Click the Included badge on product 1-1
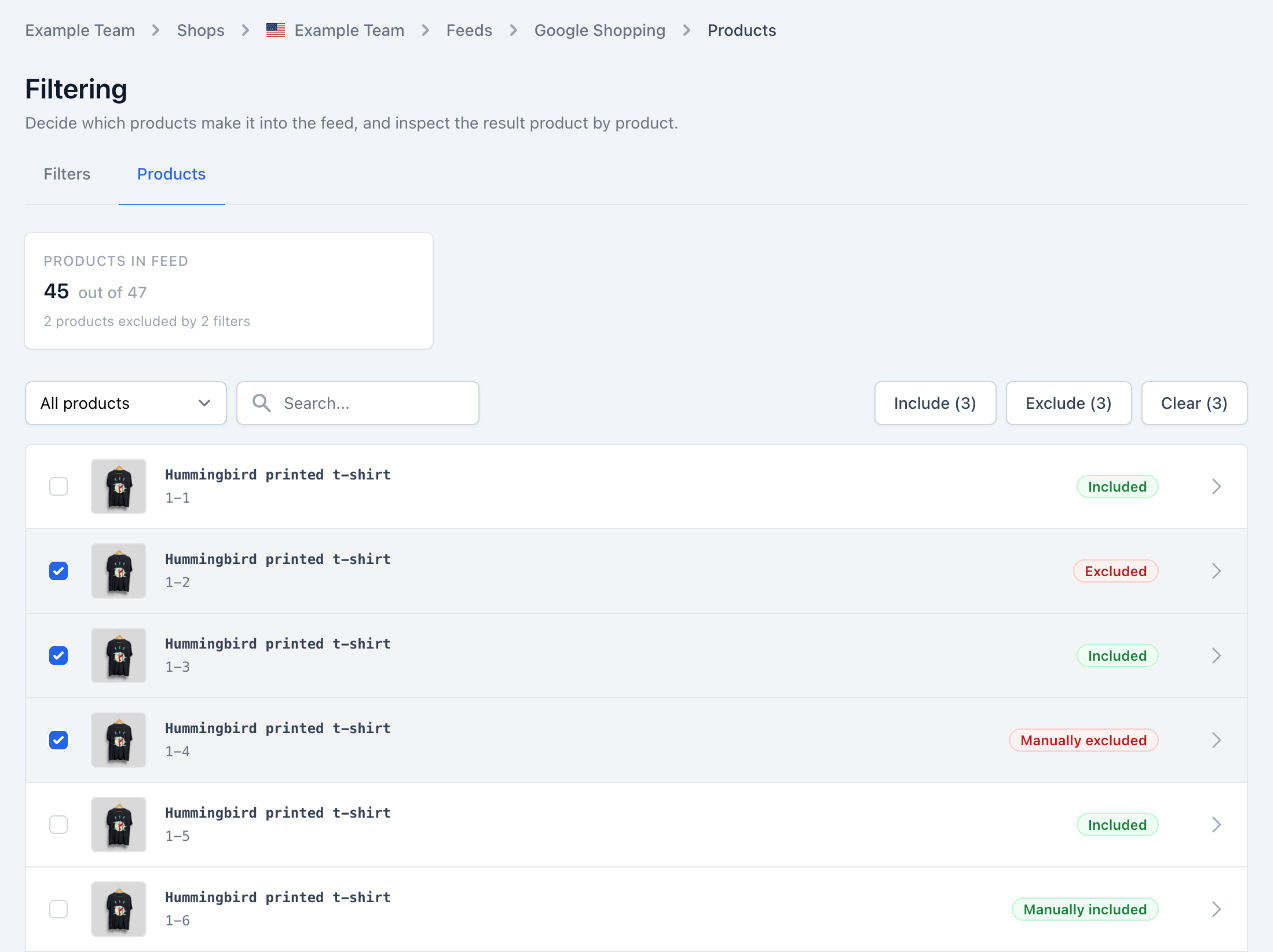The width and height of the screenshot is (1273, 952). [x=1117, y=486]
